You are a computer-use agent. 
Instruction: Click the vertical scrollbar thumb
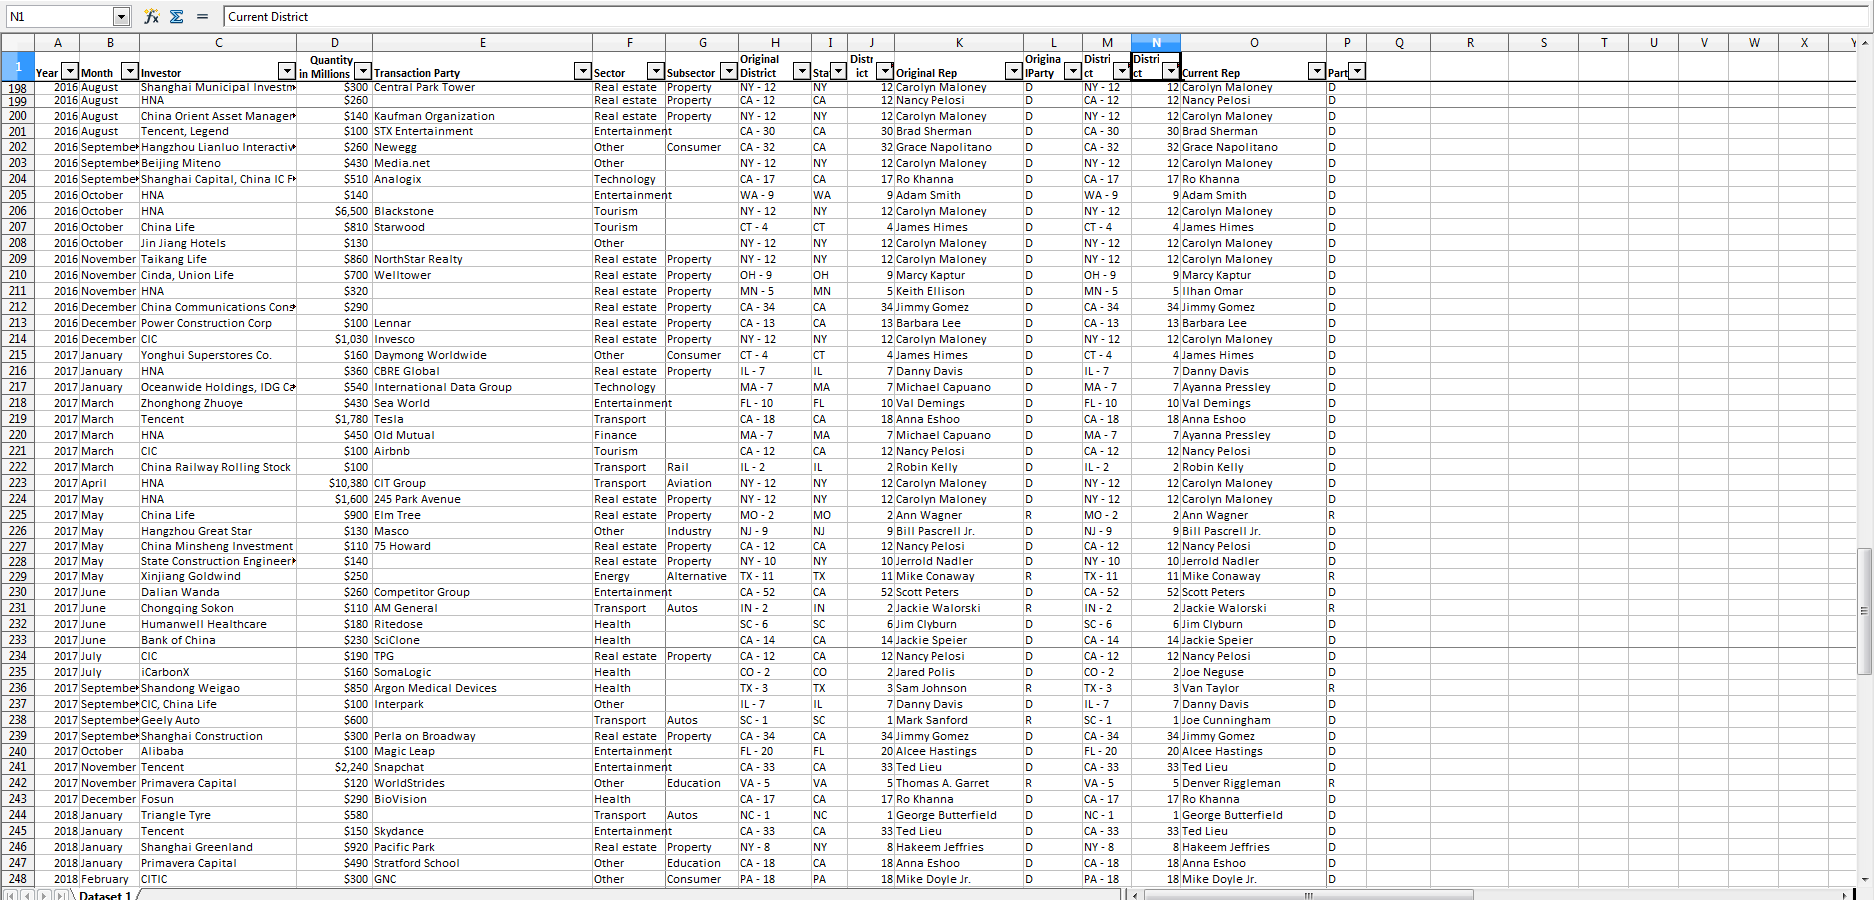tap(1865, 612)
